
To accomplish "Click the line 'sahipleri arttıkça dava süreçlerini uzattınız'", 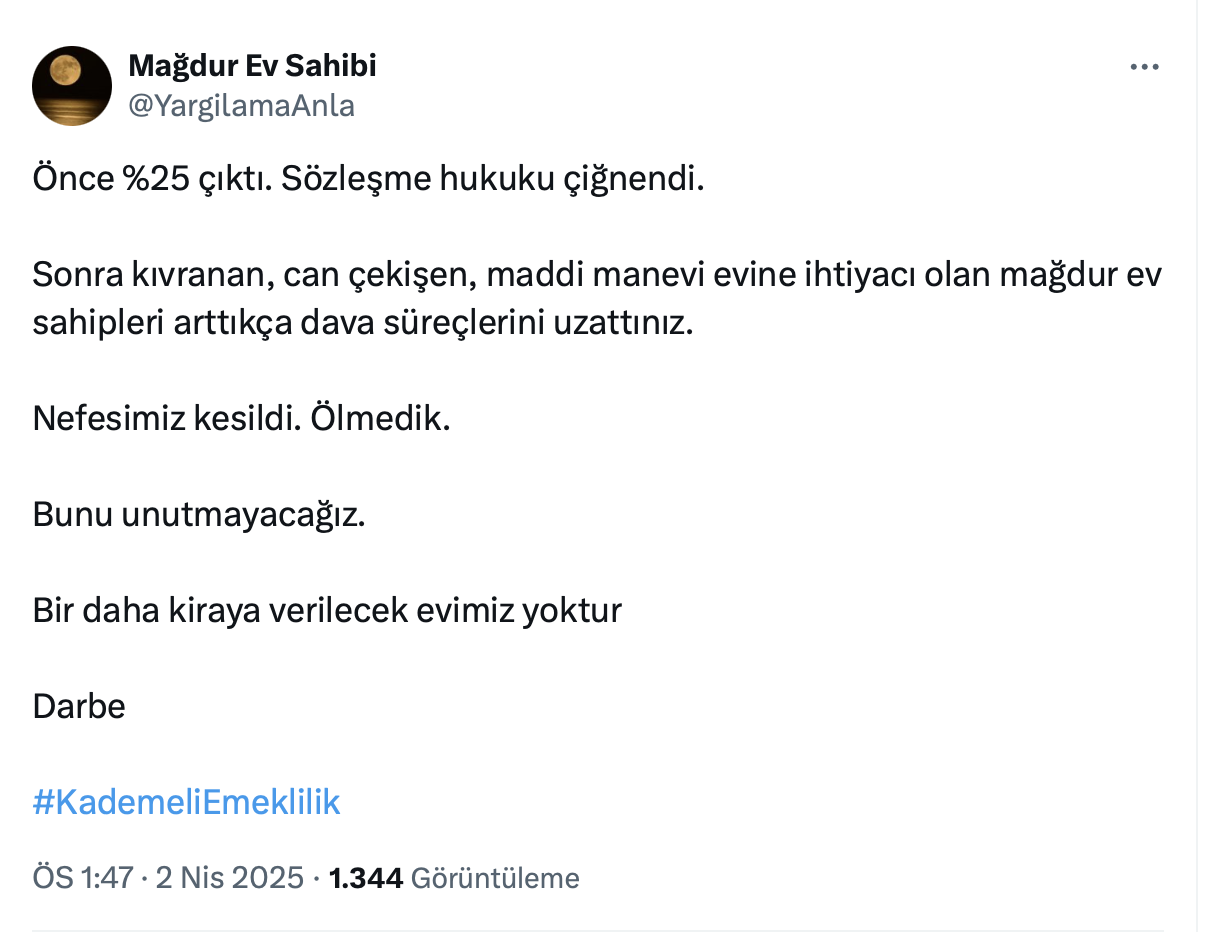I will (x=362, y=322).
